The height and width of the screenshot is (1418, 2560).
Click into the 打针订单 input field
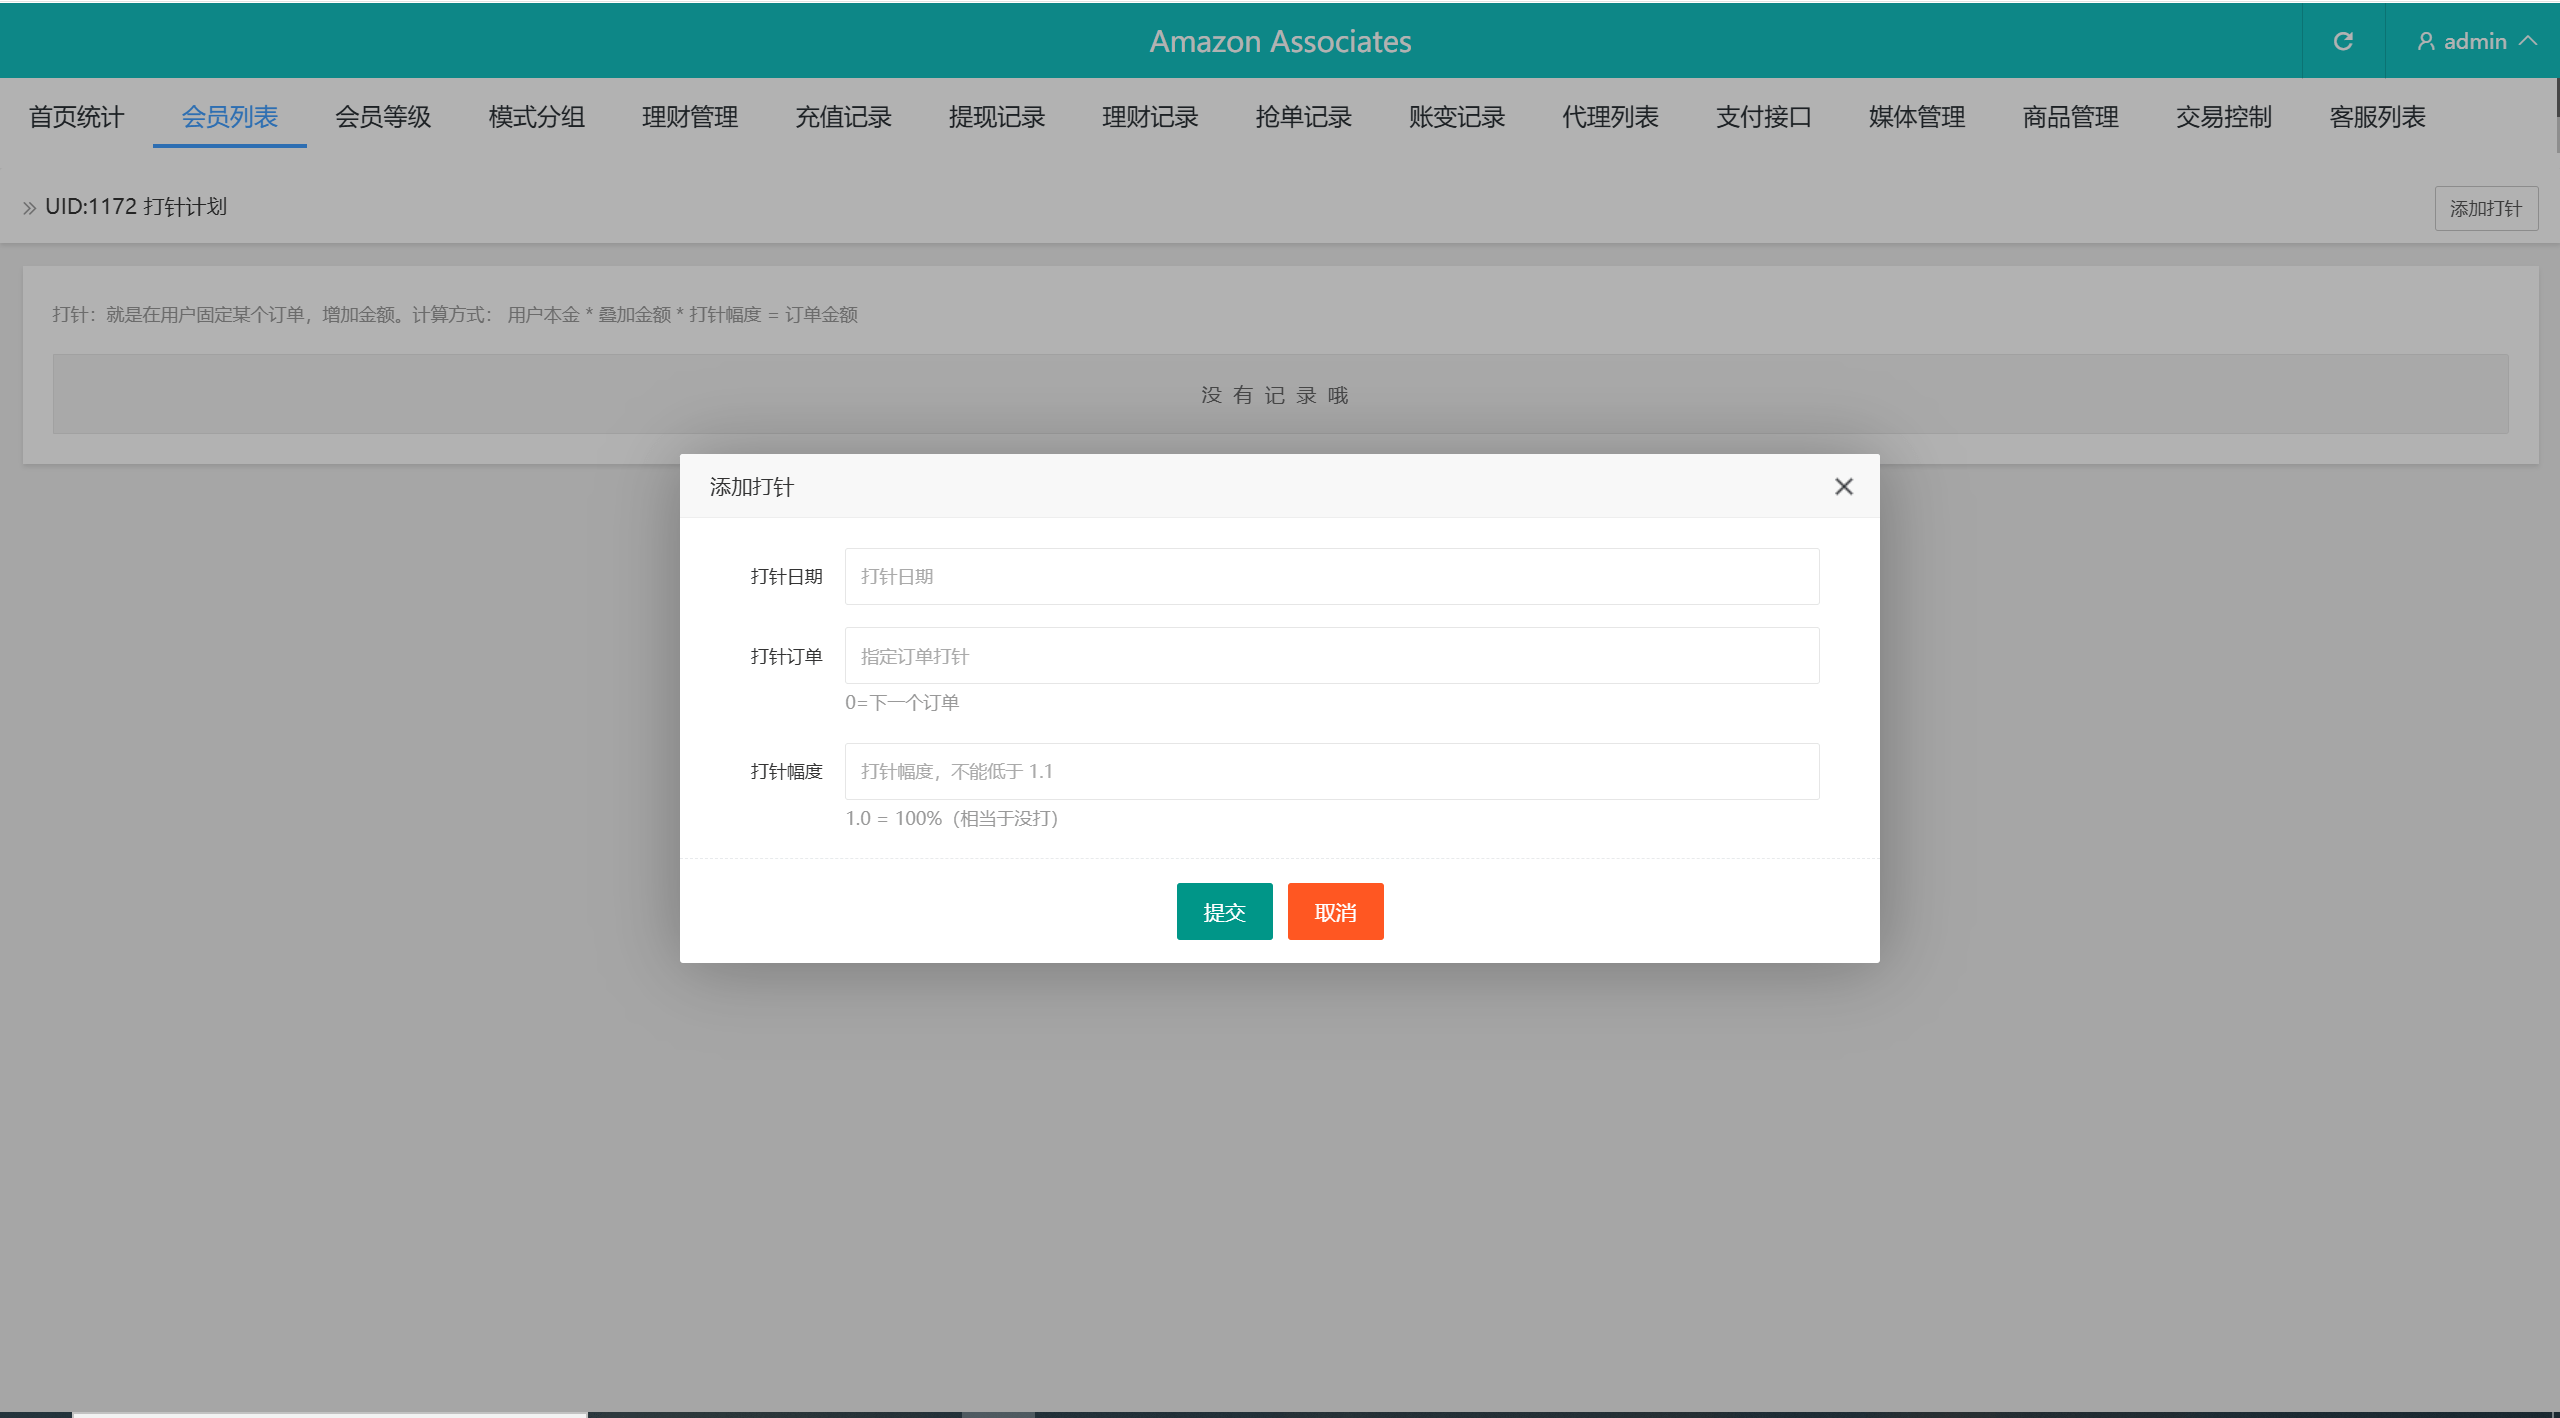coord(1331,656)
